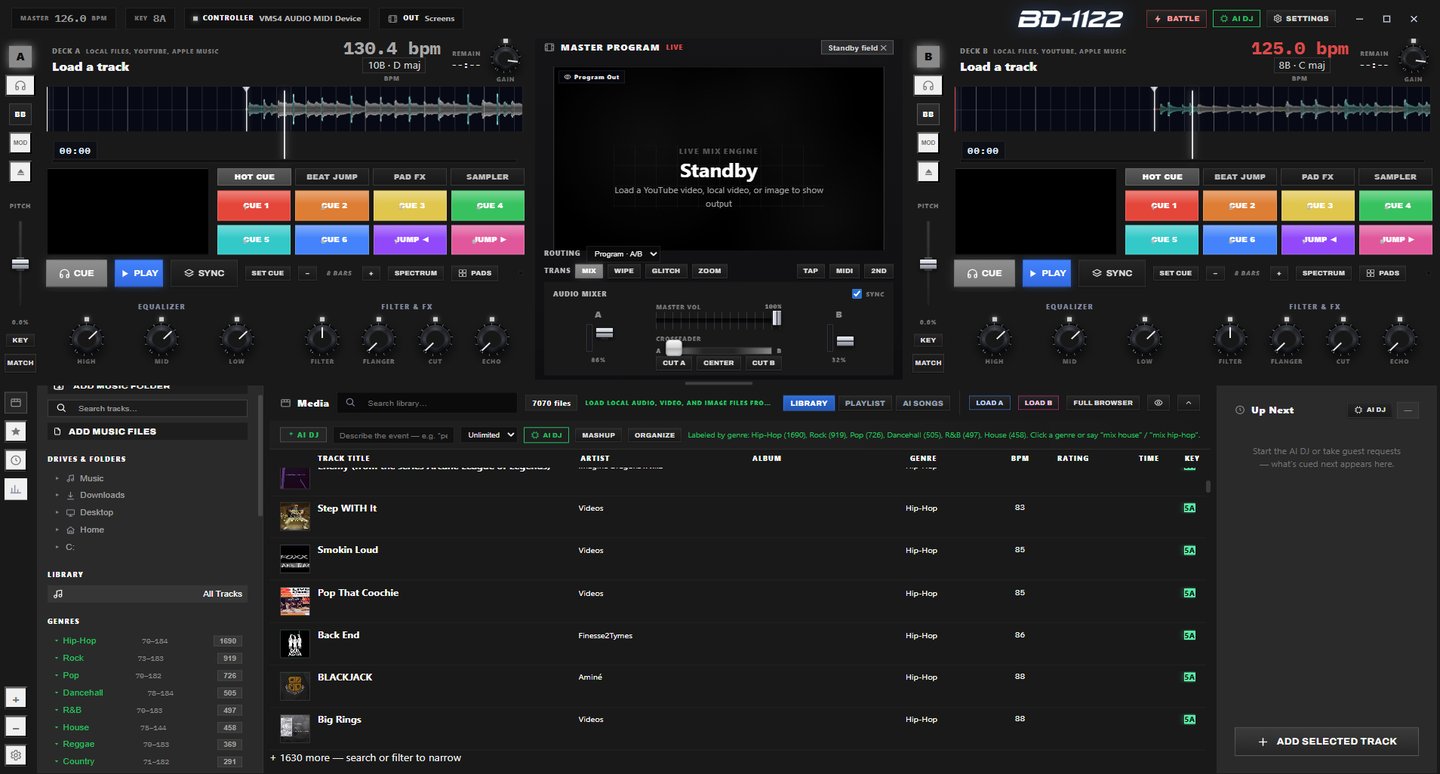The height and width of the screenshot is (774, 1440).
Task: Click Load A button in library toolbar
Action: 989,403
